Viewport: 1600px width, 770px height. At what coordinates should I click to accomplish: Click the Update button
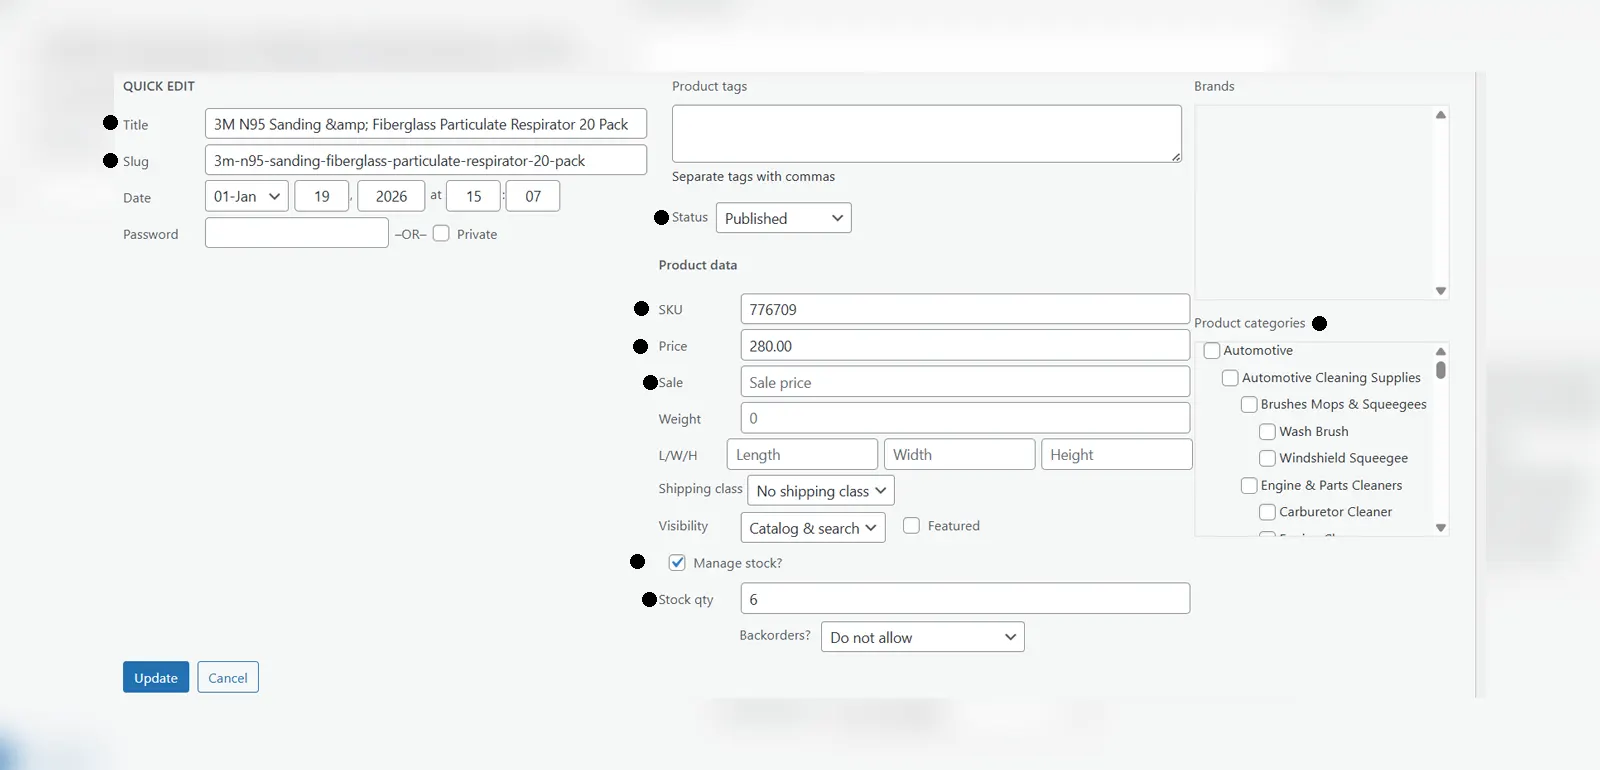point(156,677)
